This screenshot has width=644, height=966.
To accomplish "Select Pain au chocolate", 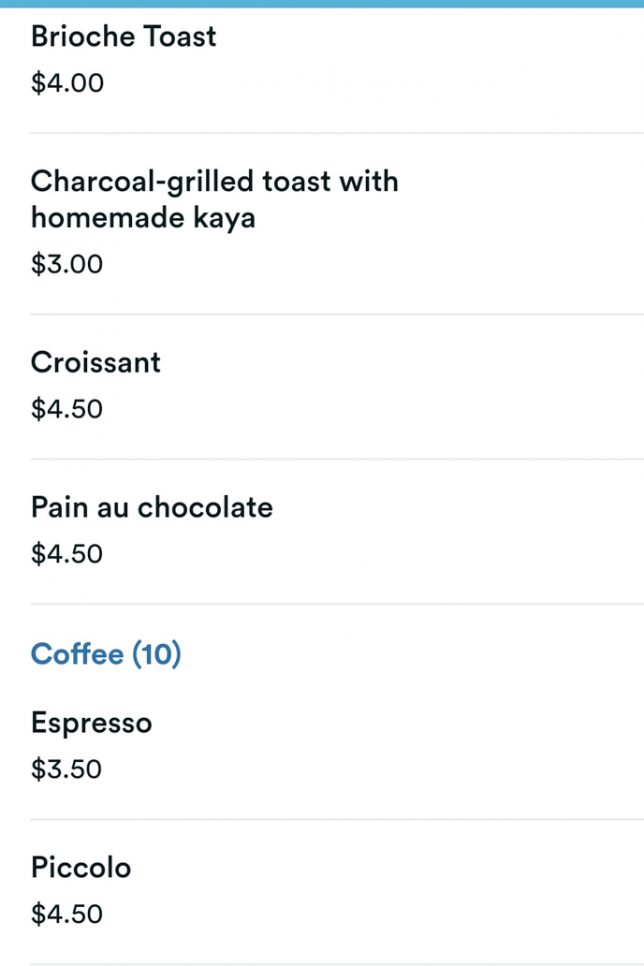I will 151,507.
